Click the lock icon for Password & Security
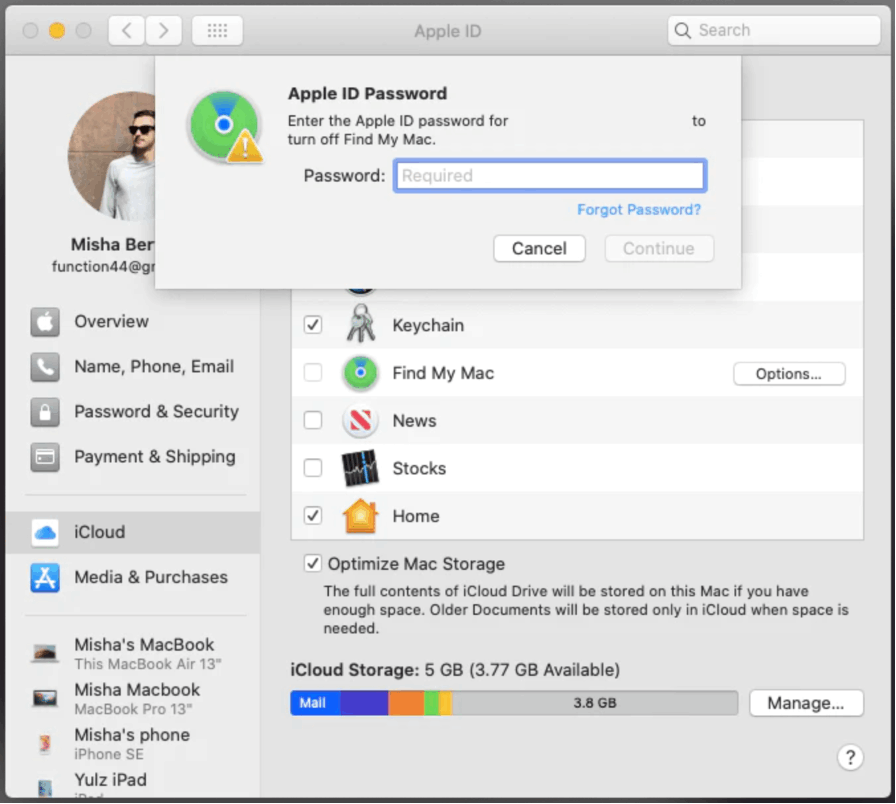This screenshot has height=804, width=896. (x=45, y=412)
